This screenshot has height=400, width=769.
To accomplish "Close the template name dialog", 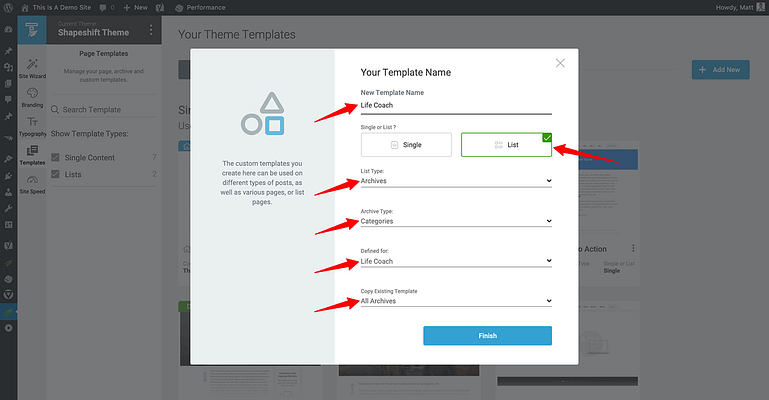I will (560, 63).
